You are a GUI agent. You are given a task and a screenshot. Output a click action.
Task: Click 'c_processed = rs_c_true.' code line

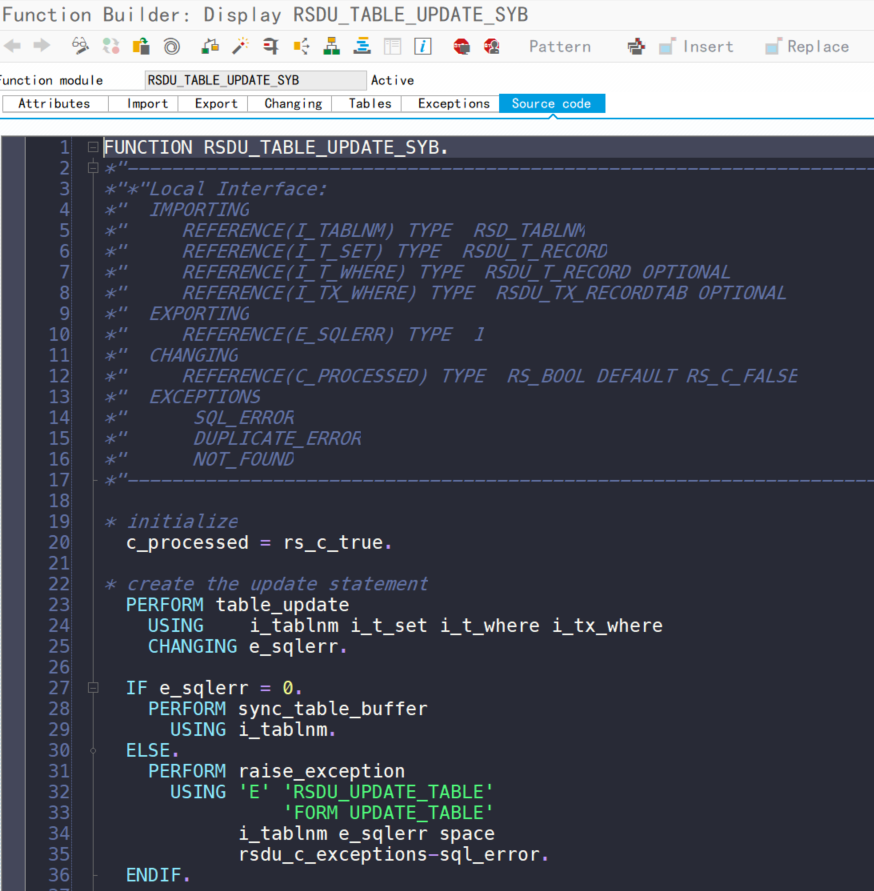pos(259,543)
